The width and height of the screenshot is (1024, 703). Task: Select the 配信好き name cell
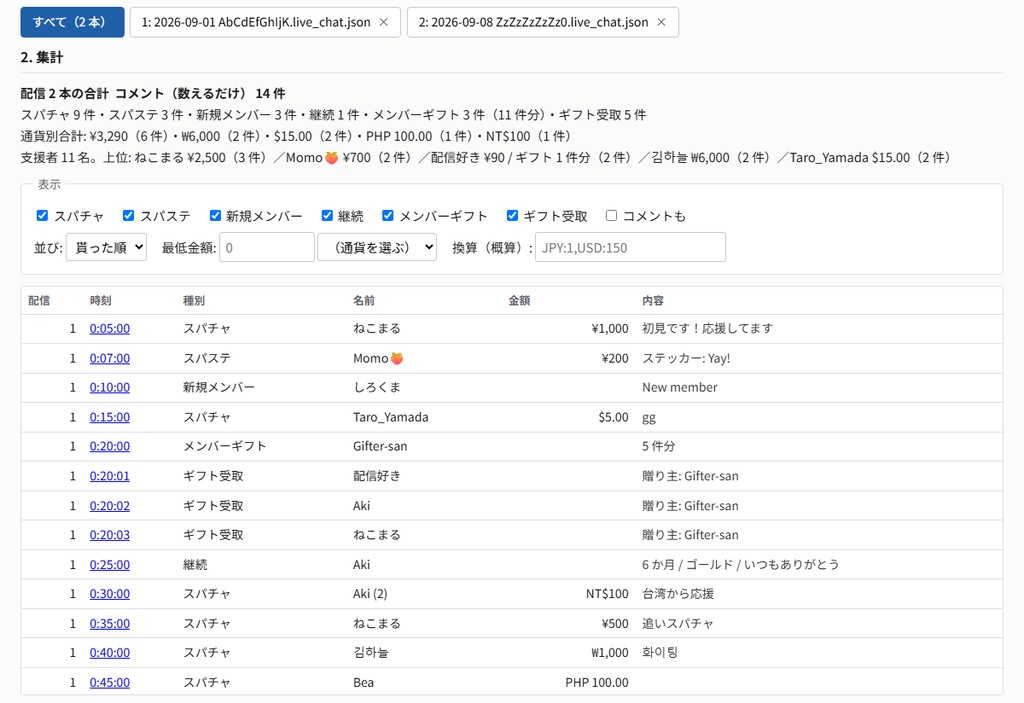tap(377, 476)
